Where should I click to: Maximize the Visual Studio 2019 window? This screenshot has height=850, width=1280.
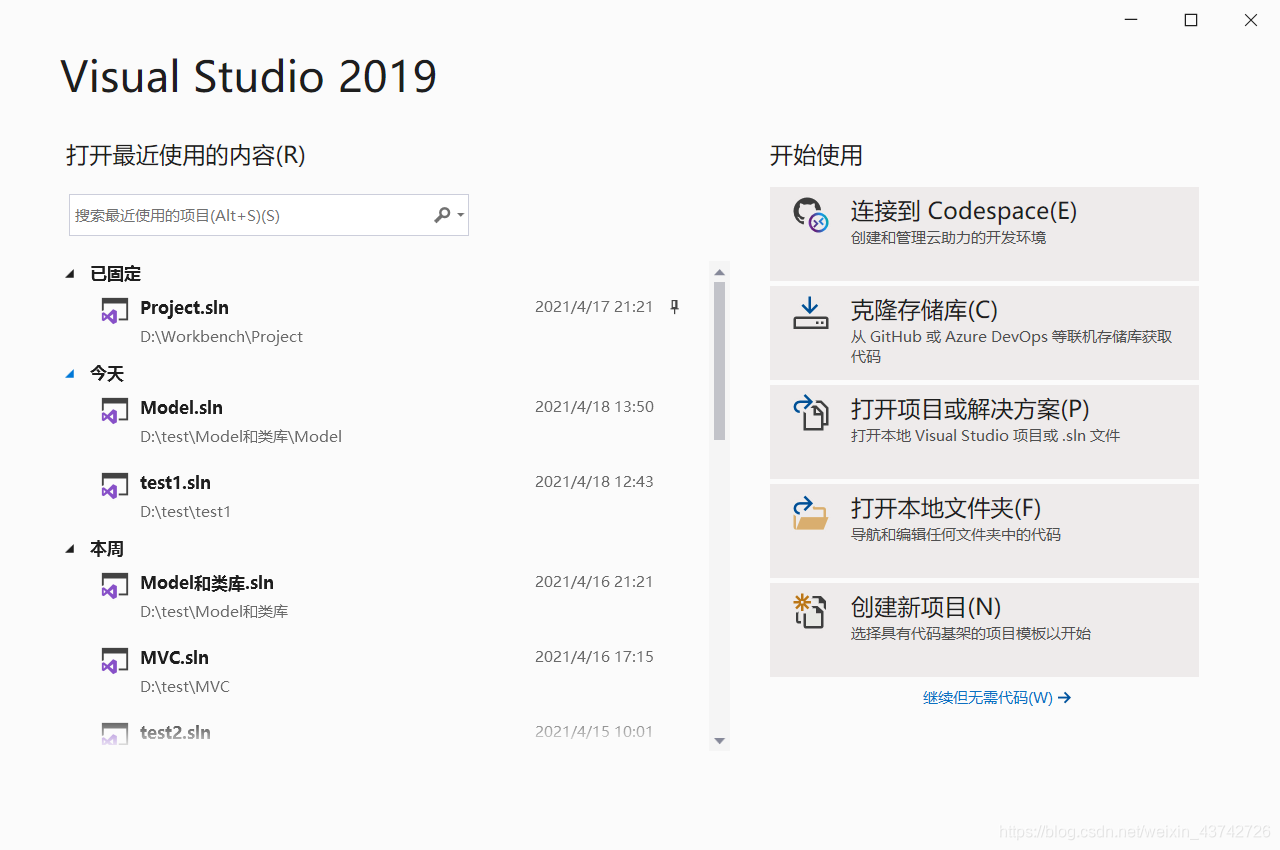click(1191, 20)
